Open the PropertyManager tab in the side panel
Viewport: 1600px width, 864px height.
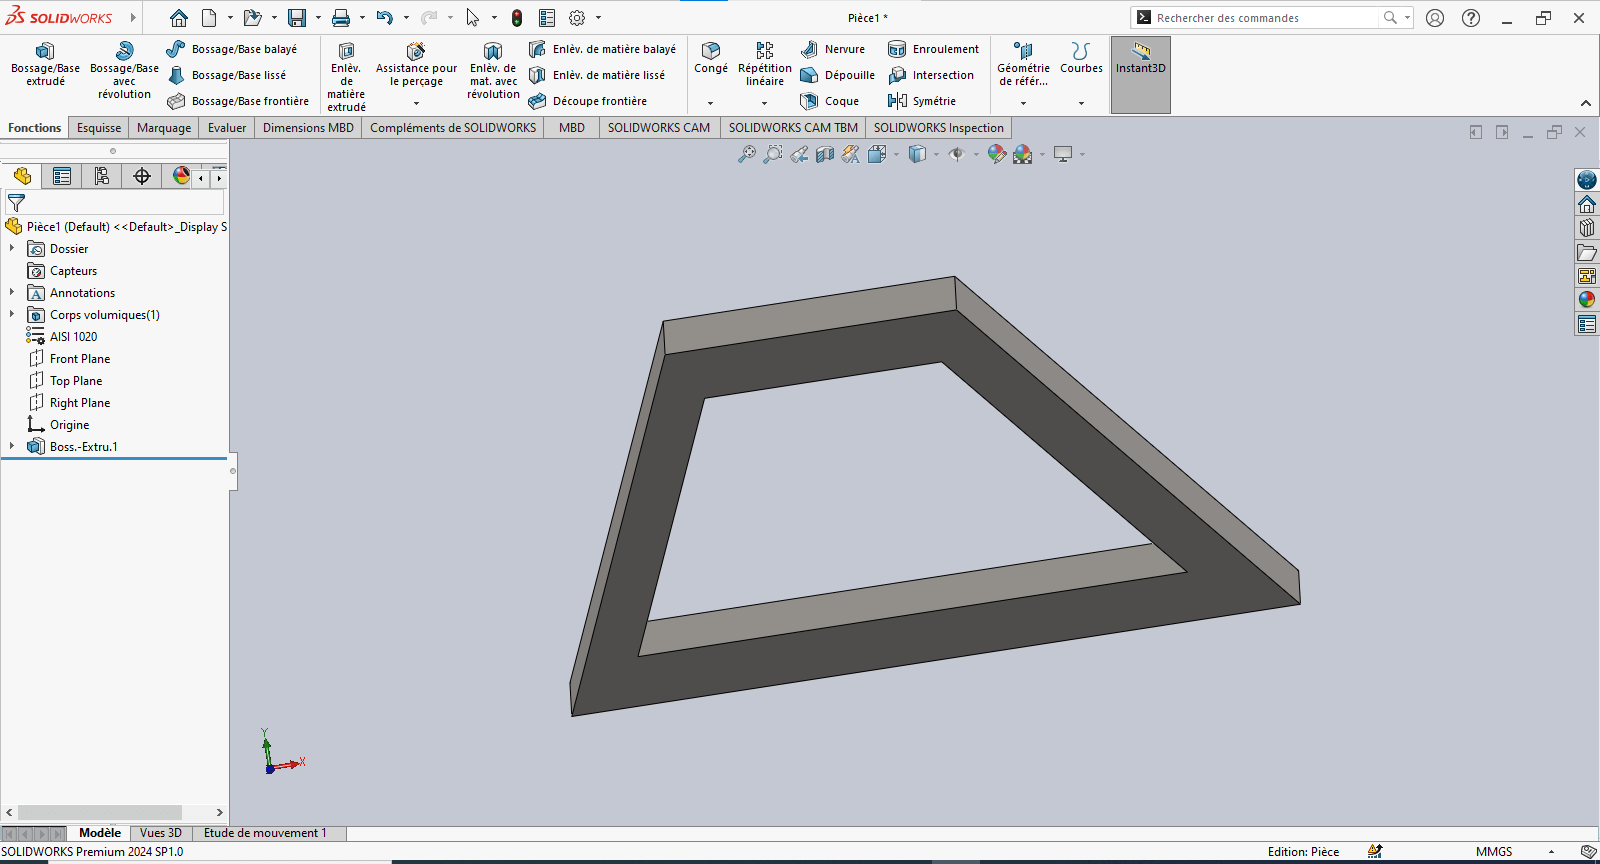tap(62, 177)
